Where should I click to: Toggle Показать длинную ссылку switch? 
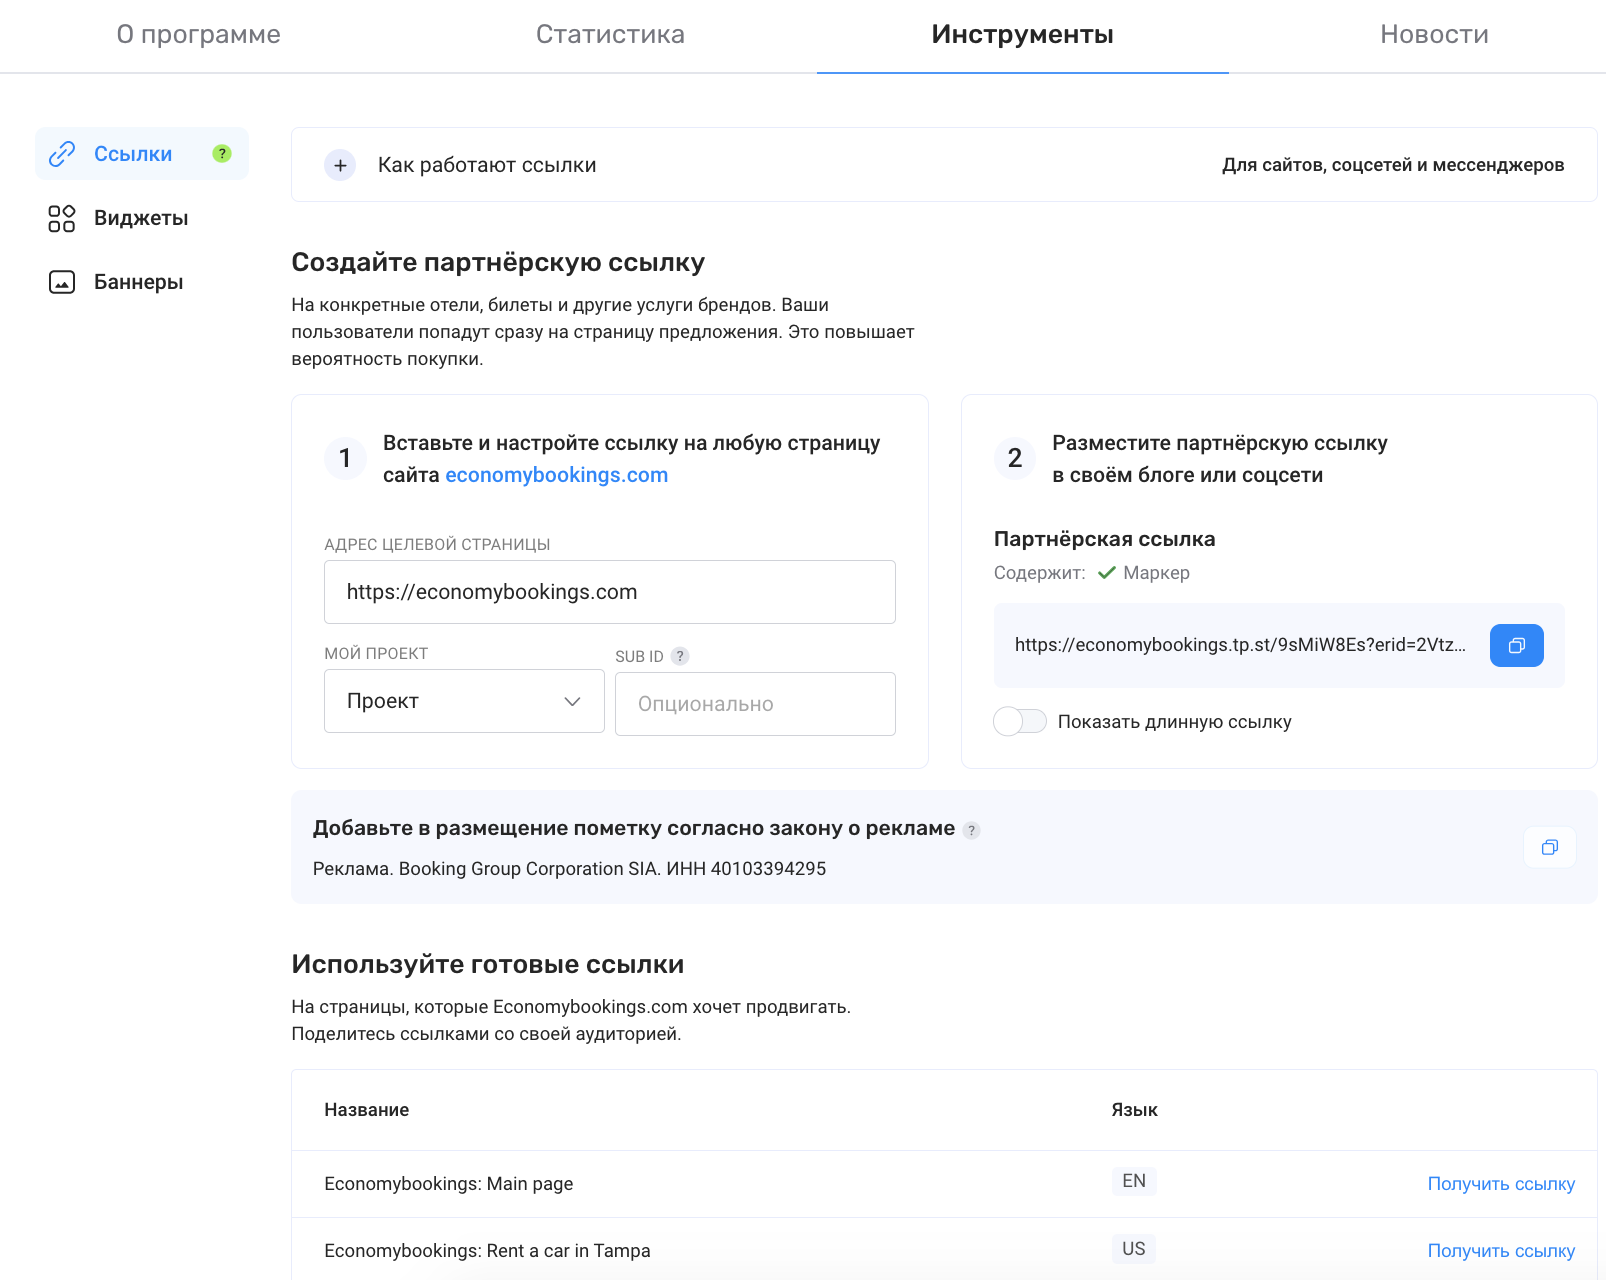click(1019, 721)
